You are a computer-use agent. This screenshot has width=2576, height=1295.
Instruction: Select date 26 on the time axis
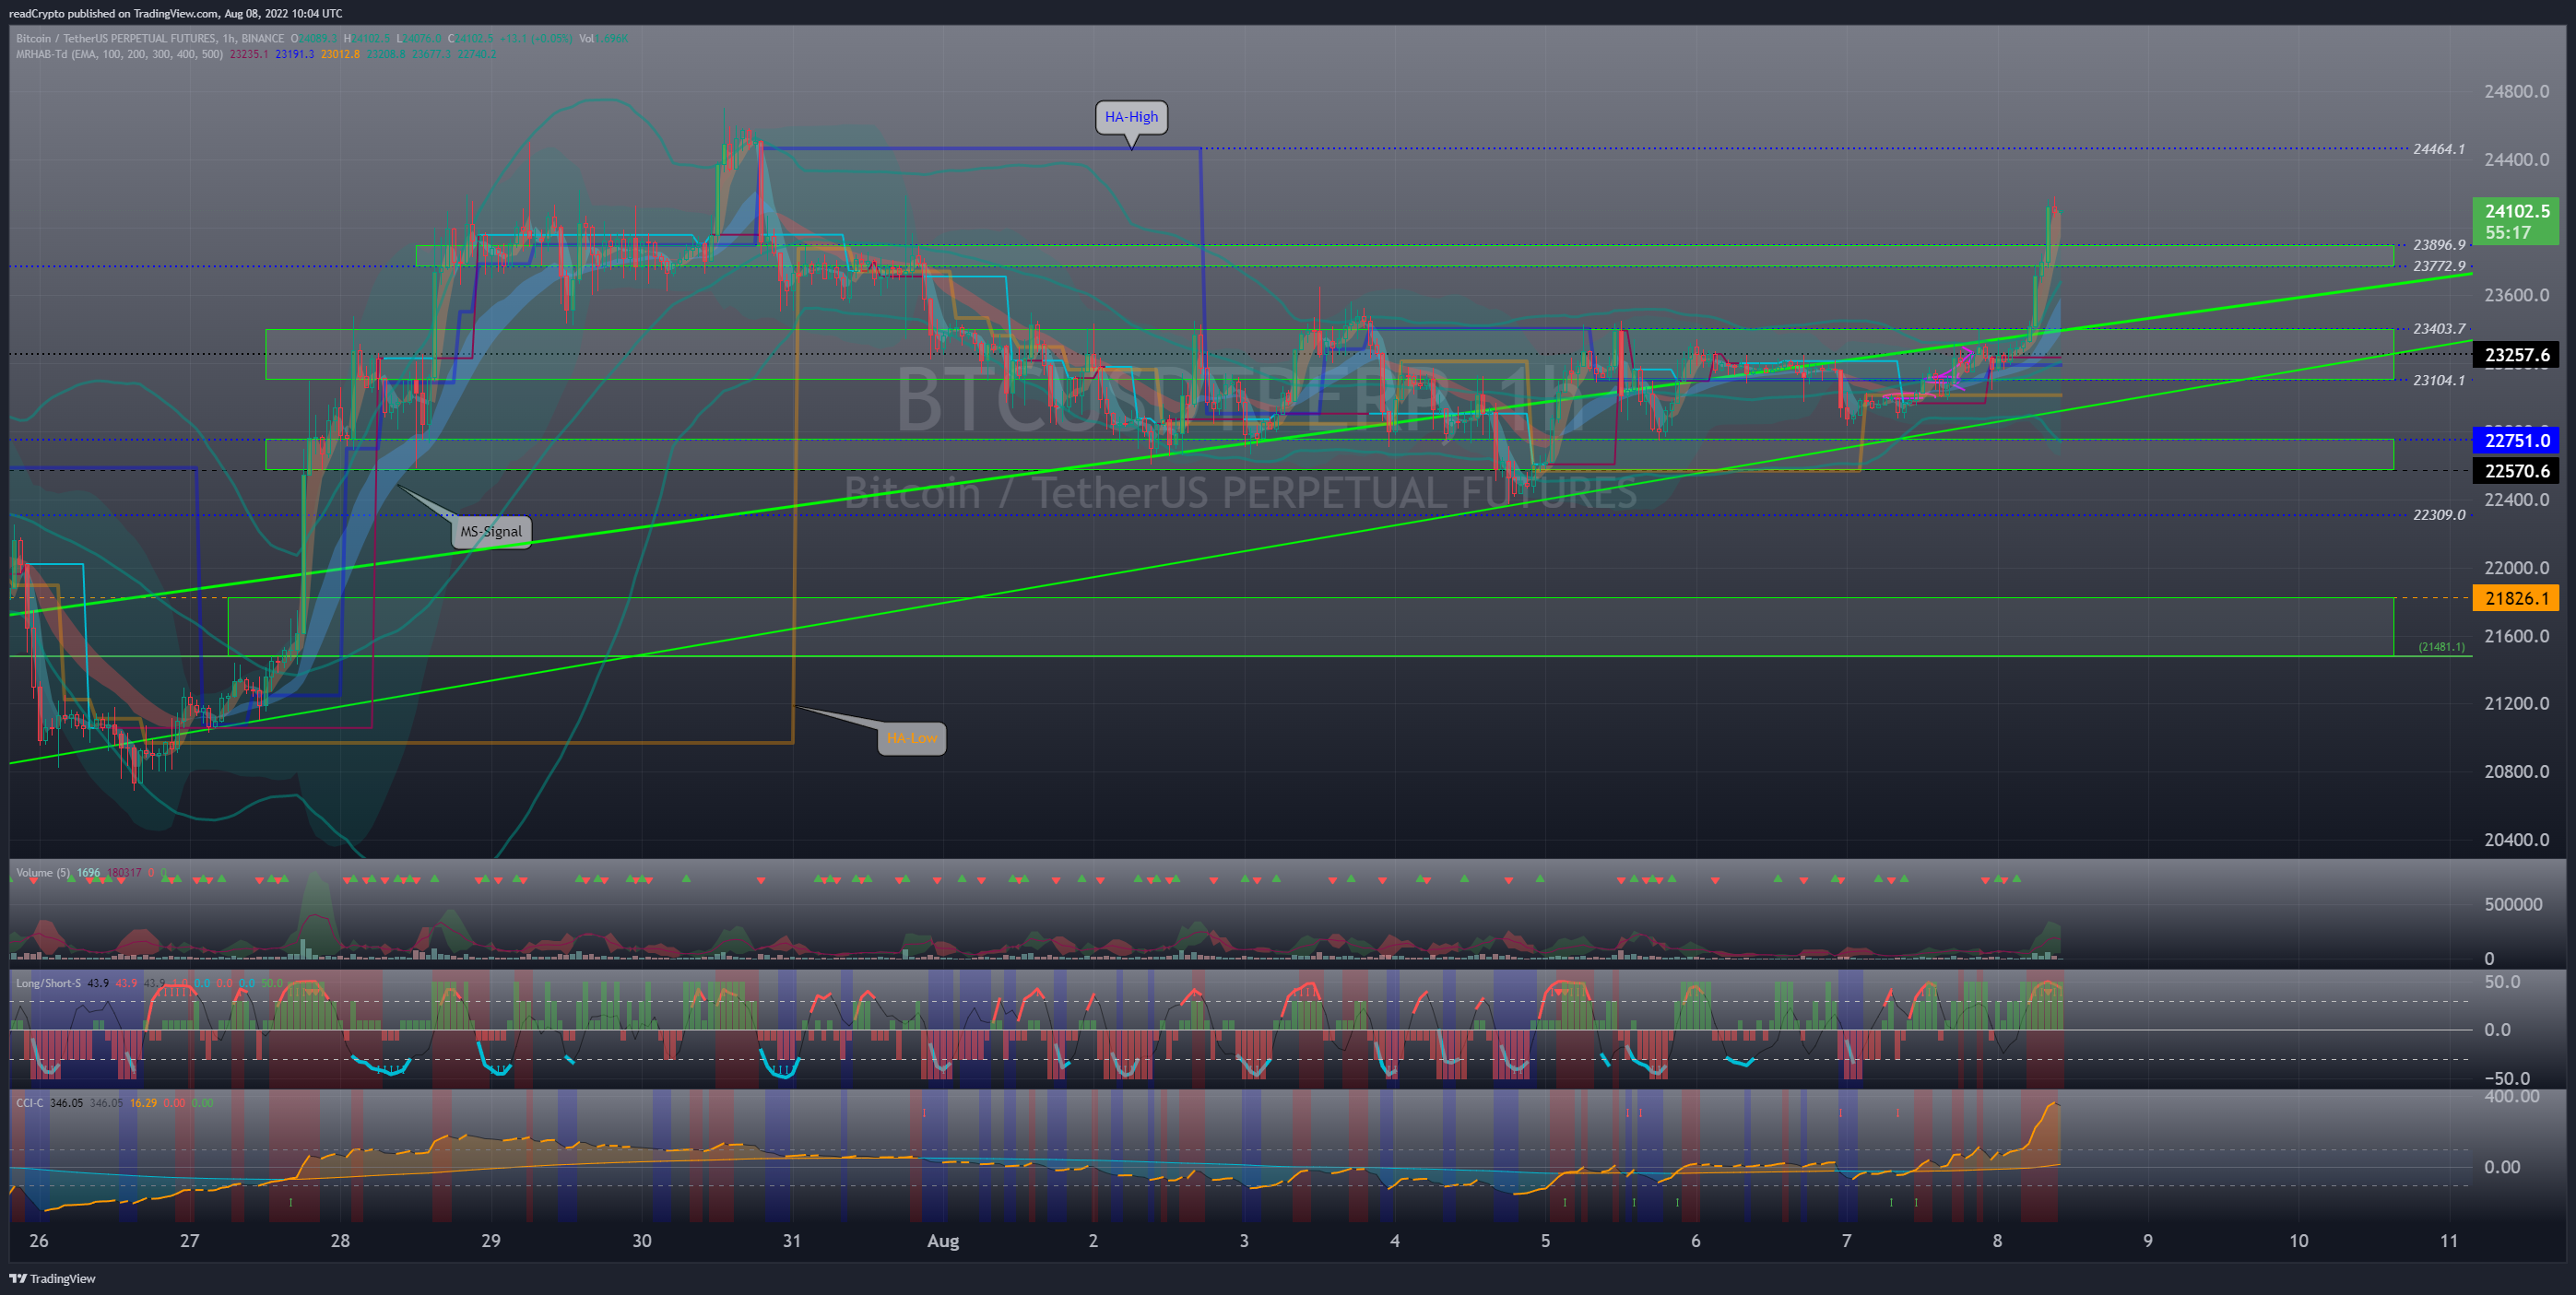click(39, 1241)
